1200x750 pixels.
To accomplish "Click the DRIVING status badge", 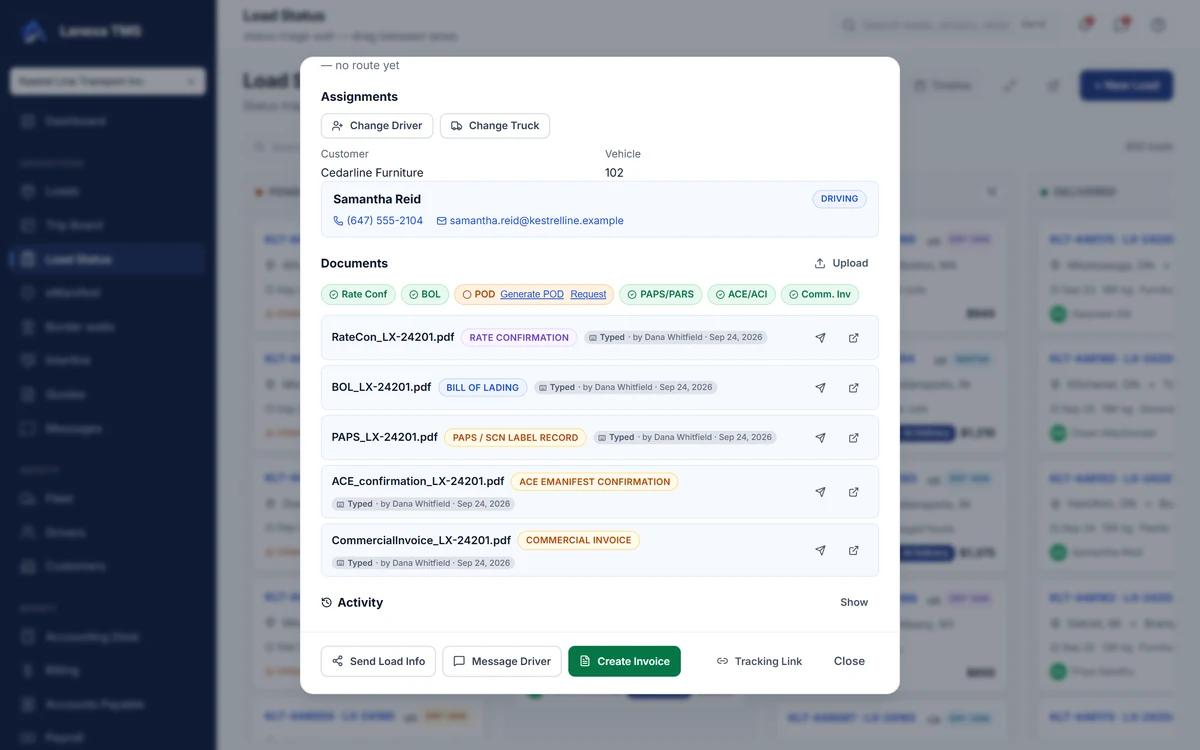I will (839, 199).
